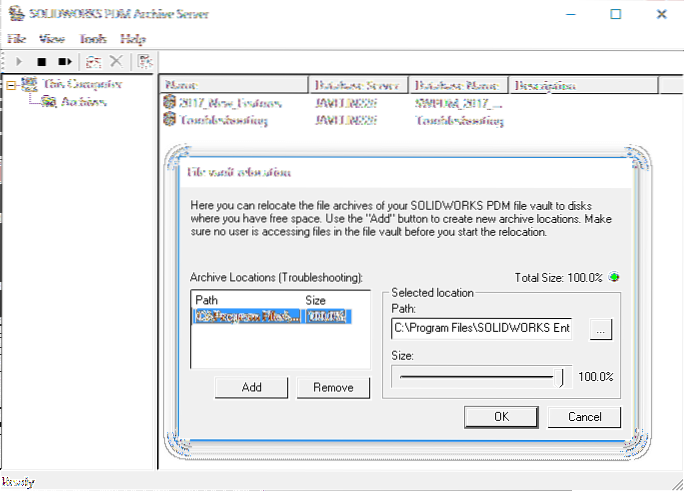Click Troubleshooting in Database Name column

point(459,121)
